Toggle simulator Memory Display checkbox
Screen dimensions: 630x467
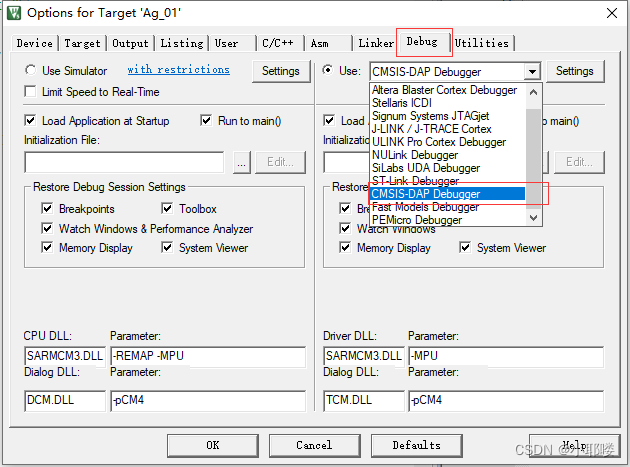47,247
